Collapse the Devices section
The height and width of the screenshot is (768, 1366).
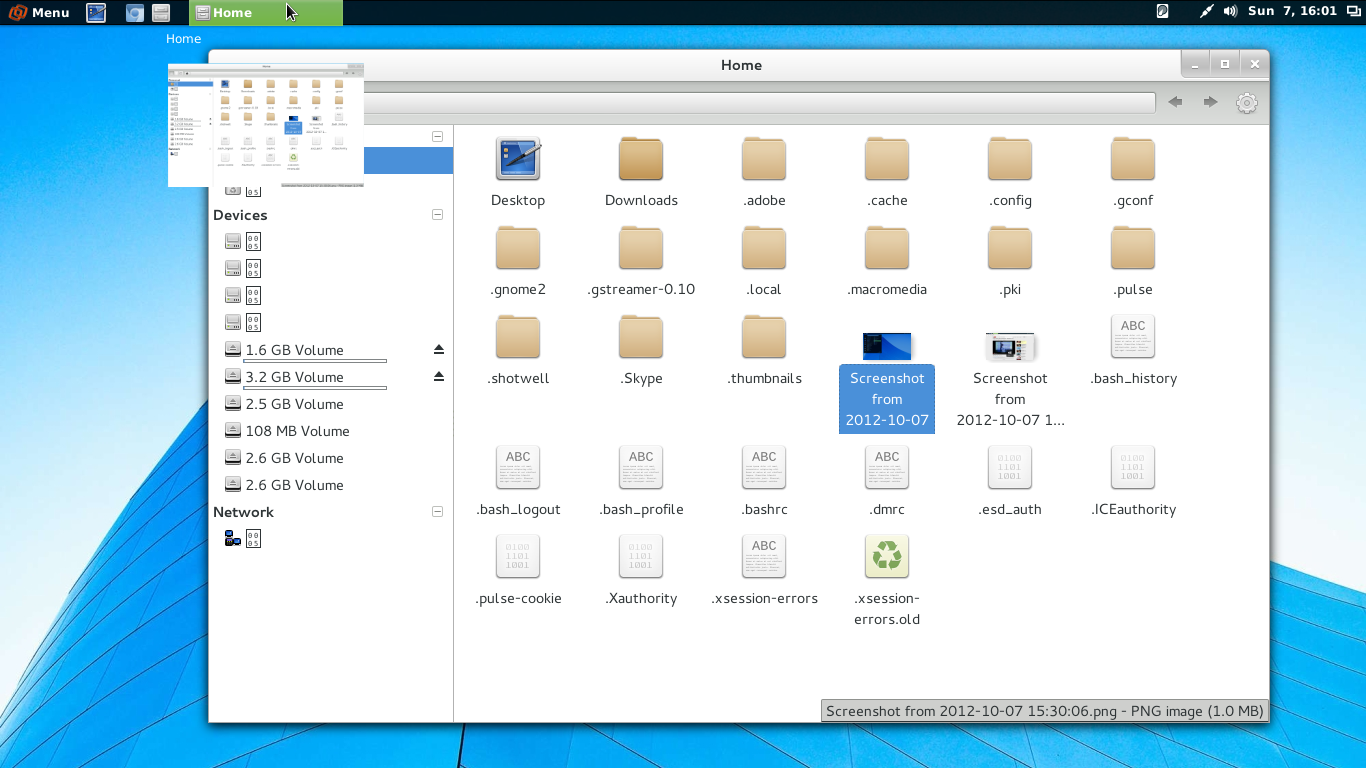[x=437, y=213]
